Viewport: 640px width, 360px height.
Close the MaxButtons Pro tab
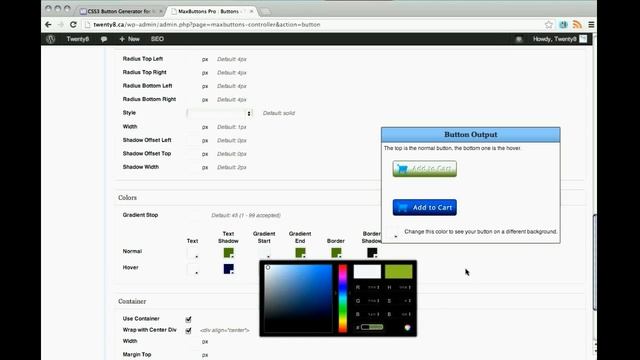coord(251,11)
